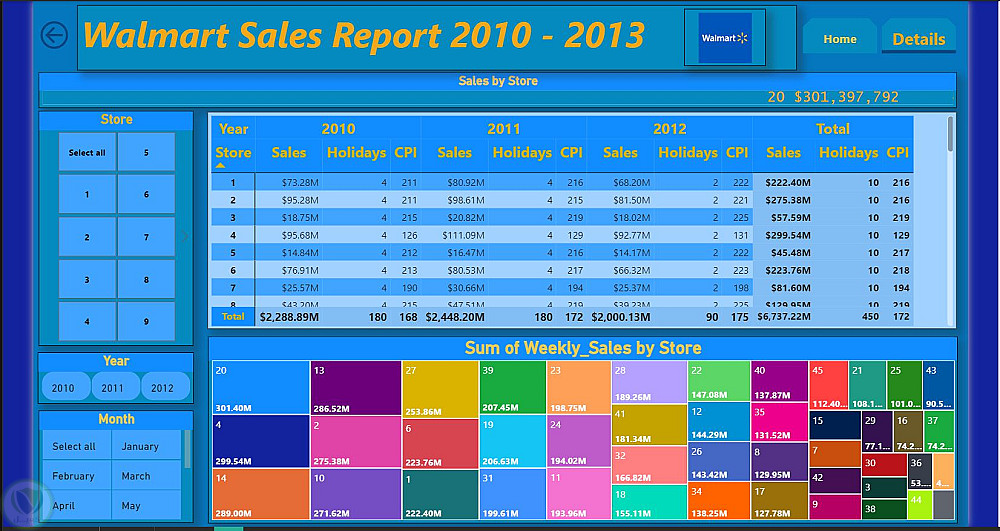Click store 41 treemap tile

649,425
